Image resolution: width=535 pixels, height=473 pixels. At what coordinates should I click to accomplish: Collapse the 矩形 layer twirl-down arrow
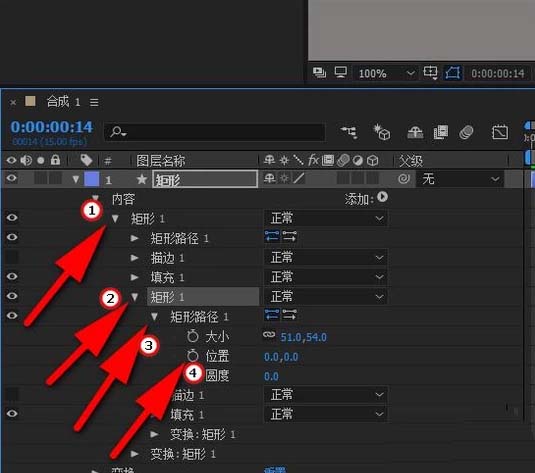coord(76,180)
